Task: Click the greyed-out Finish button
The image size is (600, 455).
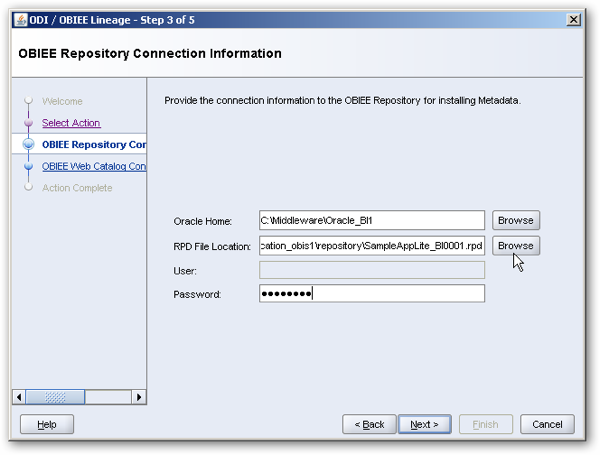Action: click(486, 424)
